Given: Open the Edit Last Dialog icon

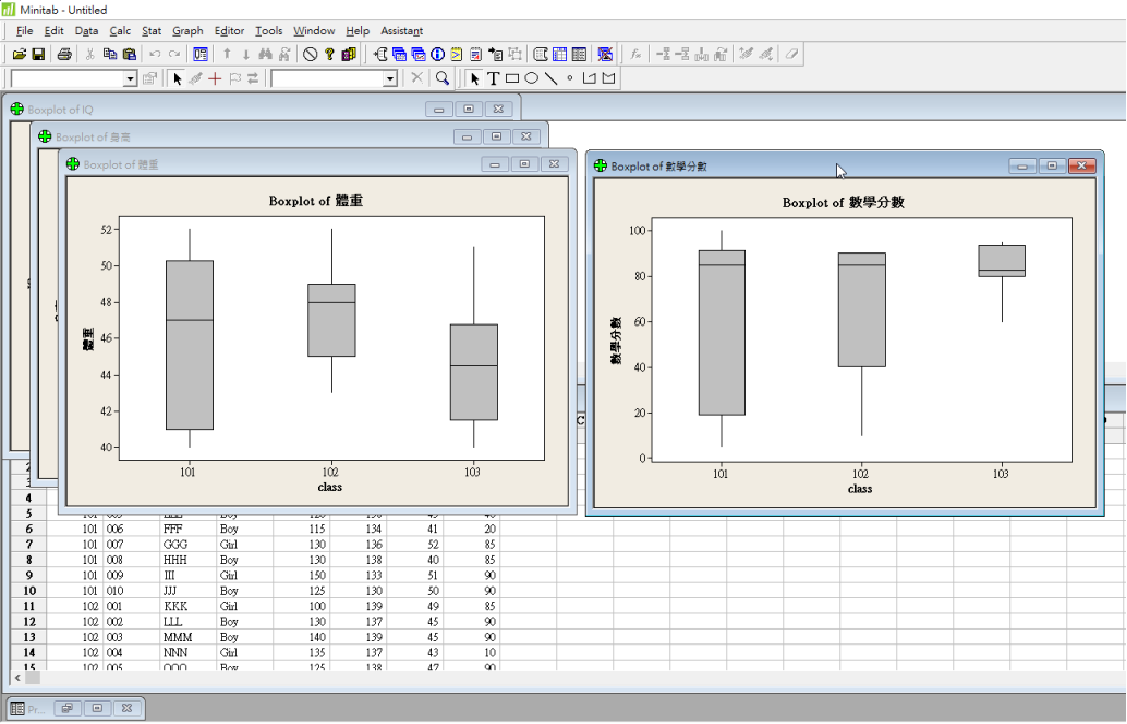Looking at the screenshot, I should [201, 54].
